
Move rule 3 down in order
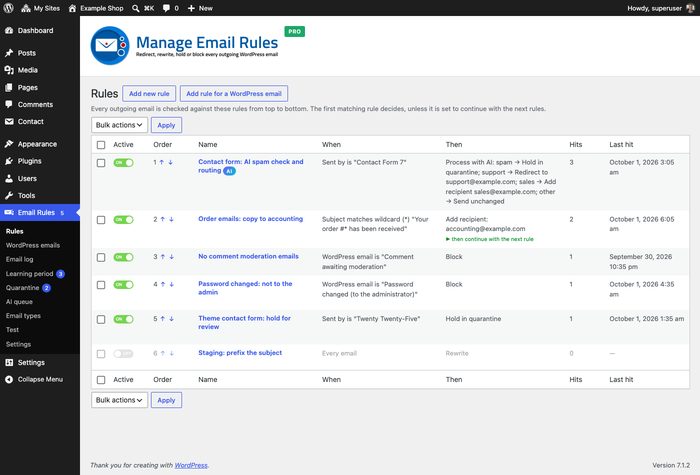point(171,257)
